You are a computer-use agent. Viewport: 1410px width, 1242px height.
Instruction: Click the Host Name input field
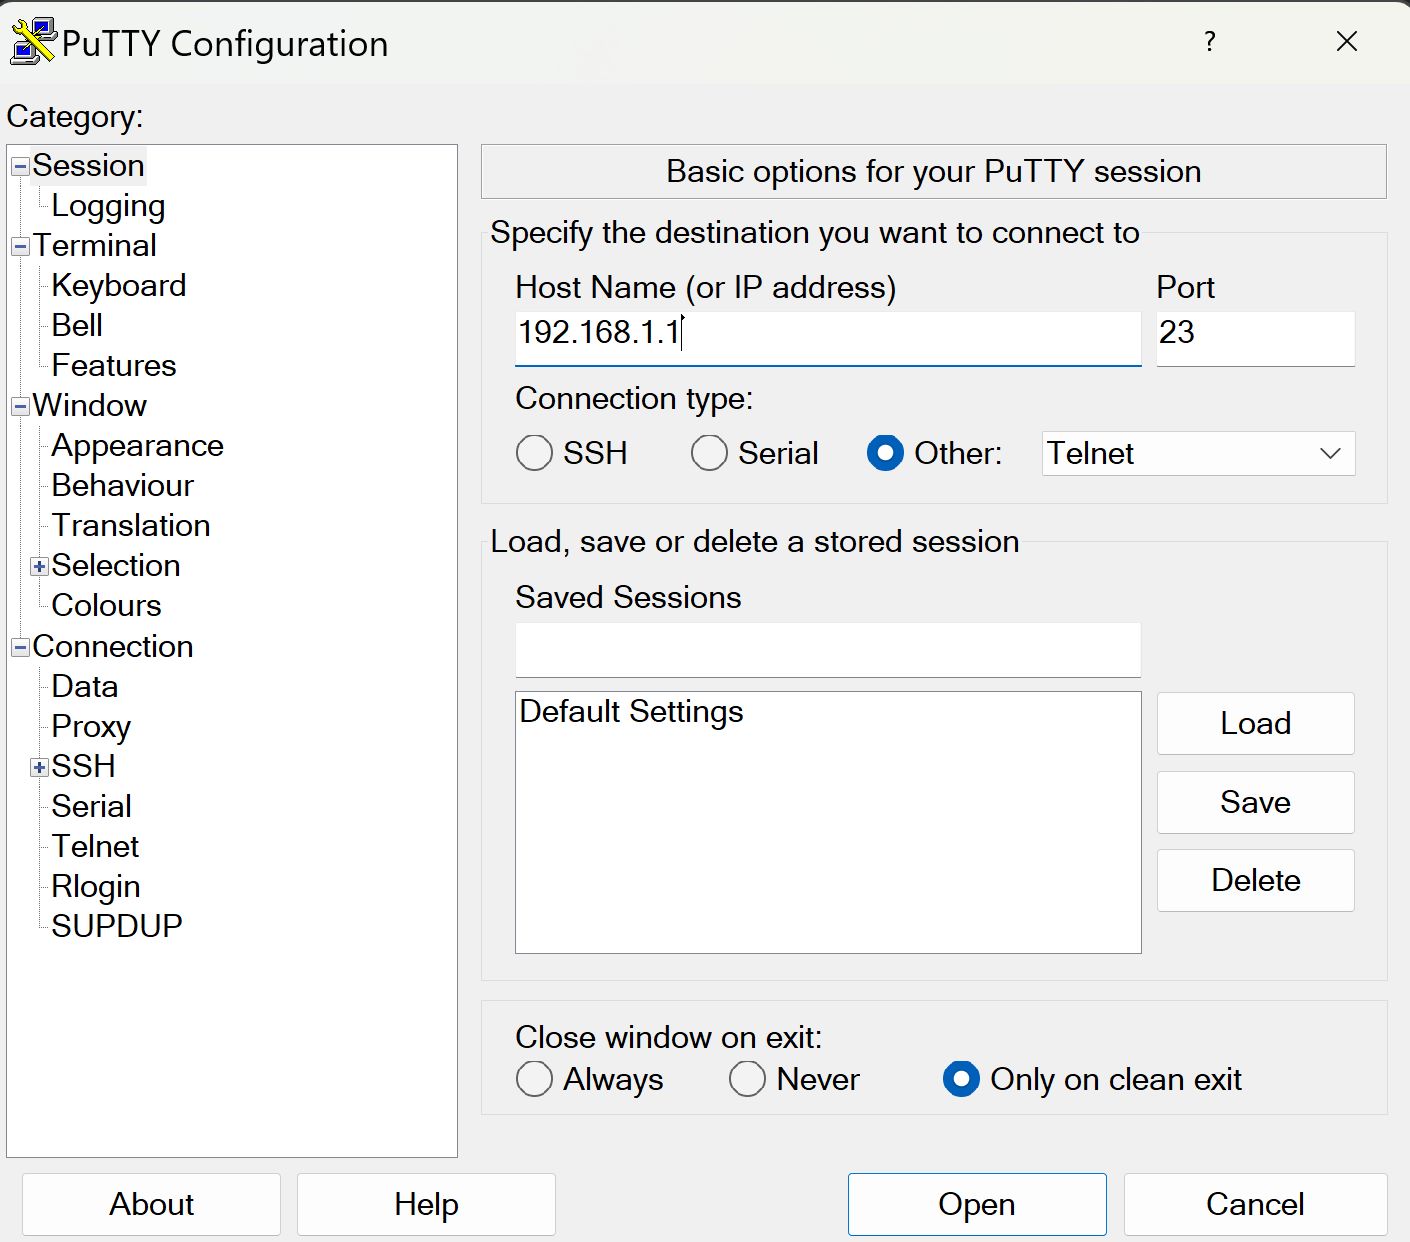828,338
